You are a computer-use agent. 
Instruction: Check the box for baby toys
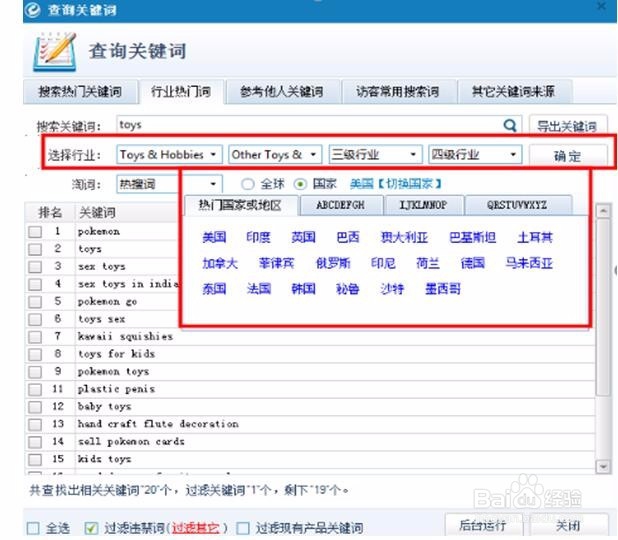click(35, 406)
